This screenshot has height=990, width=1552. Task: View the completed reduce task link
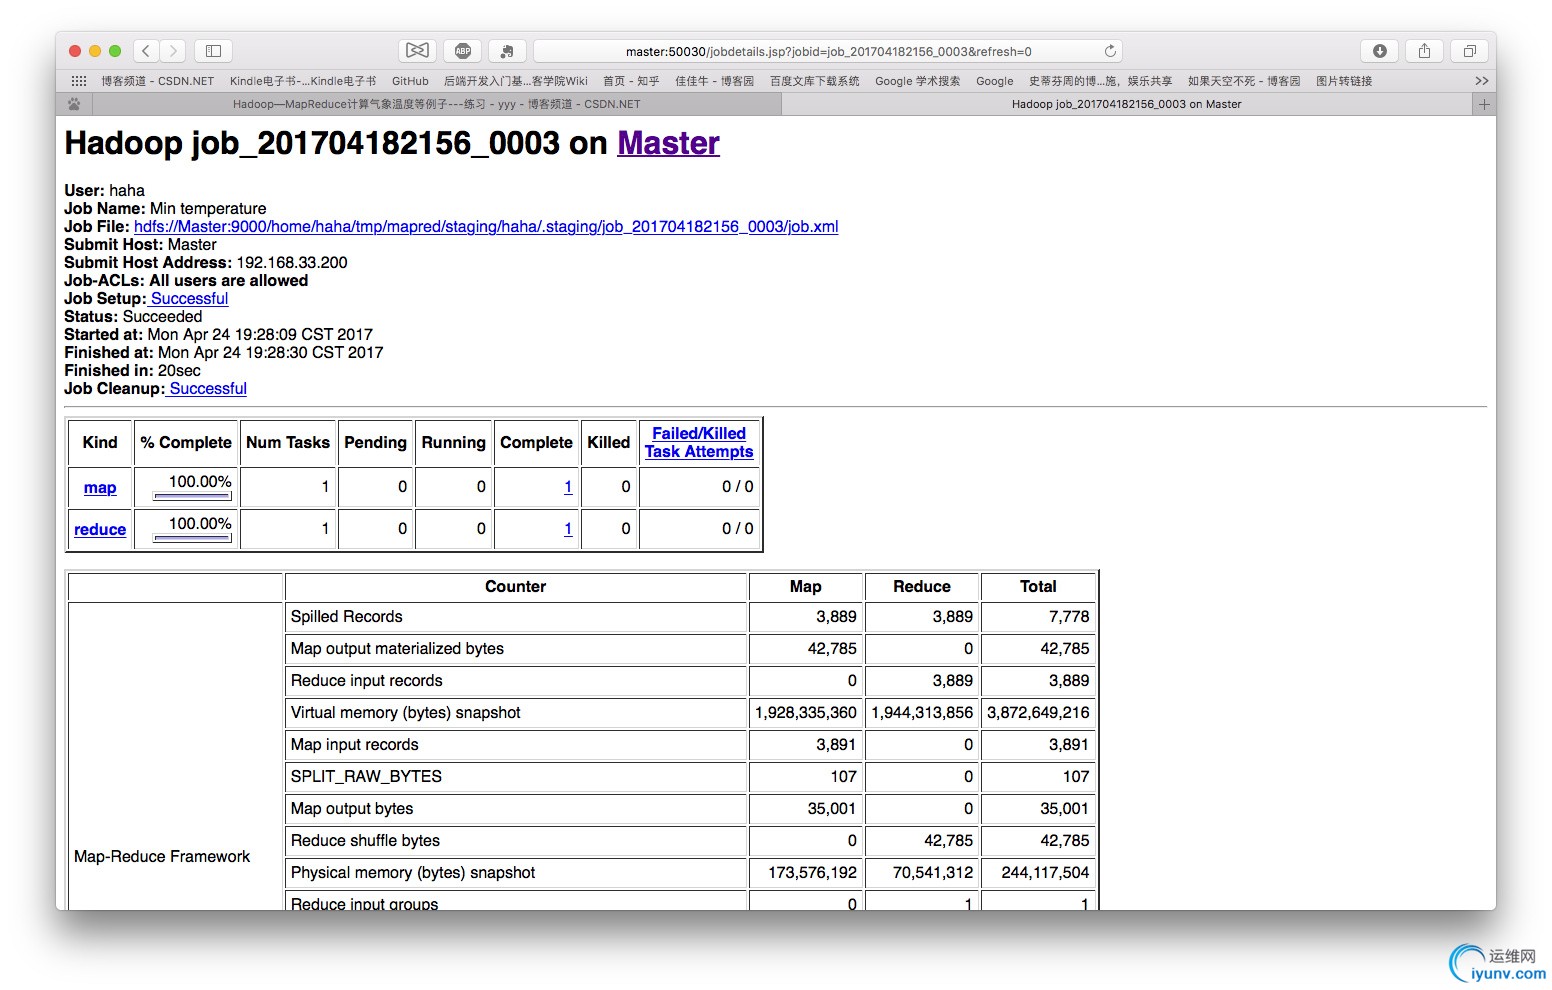[568, 529]
